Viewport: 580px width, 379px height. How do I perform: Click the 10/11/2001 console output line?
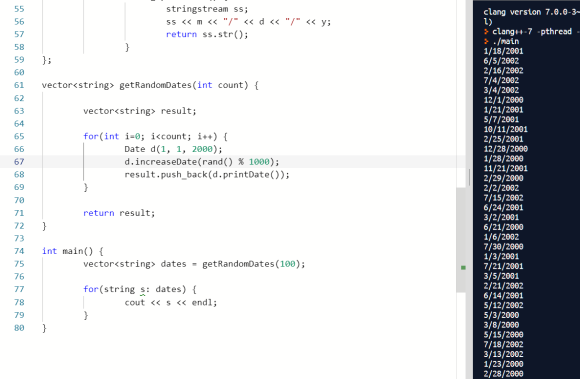(505, 129)
